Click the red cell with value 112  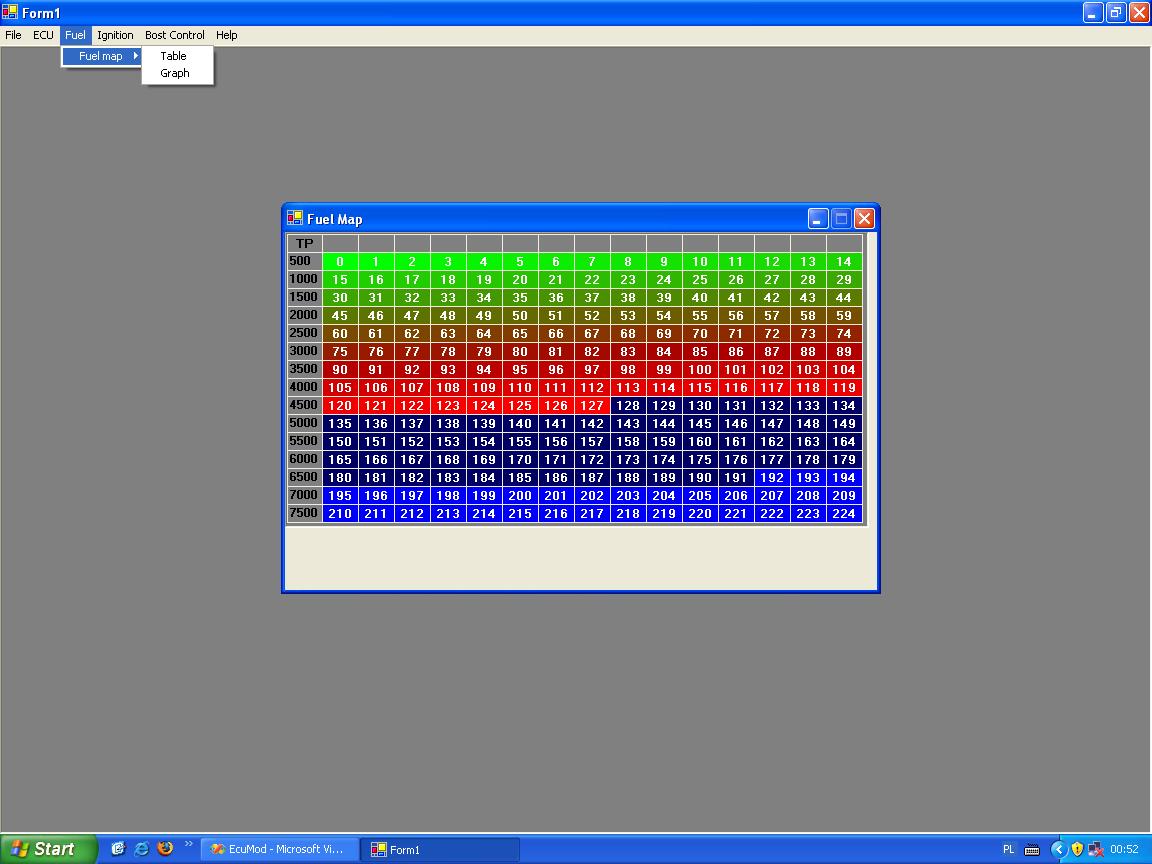click(x=592, y=388)
